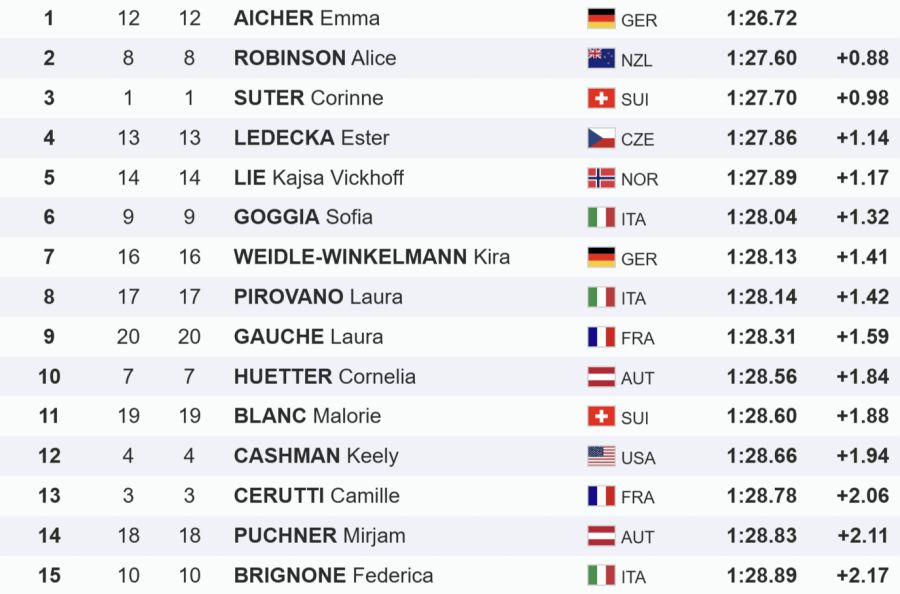Click the Czech Republic flag icon
The image size is (900, 594).
[x=601, y=138]
